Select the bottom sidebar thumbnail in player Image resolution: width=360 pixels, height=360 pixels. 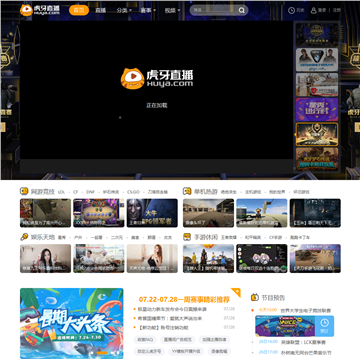tap(317, 159)
